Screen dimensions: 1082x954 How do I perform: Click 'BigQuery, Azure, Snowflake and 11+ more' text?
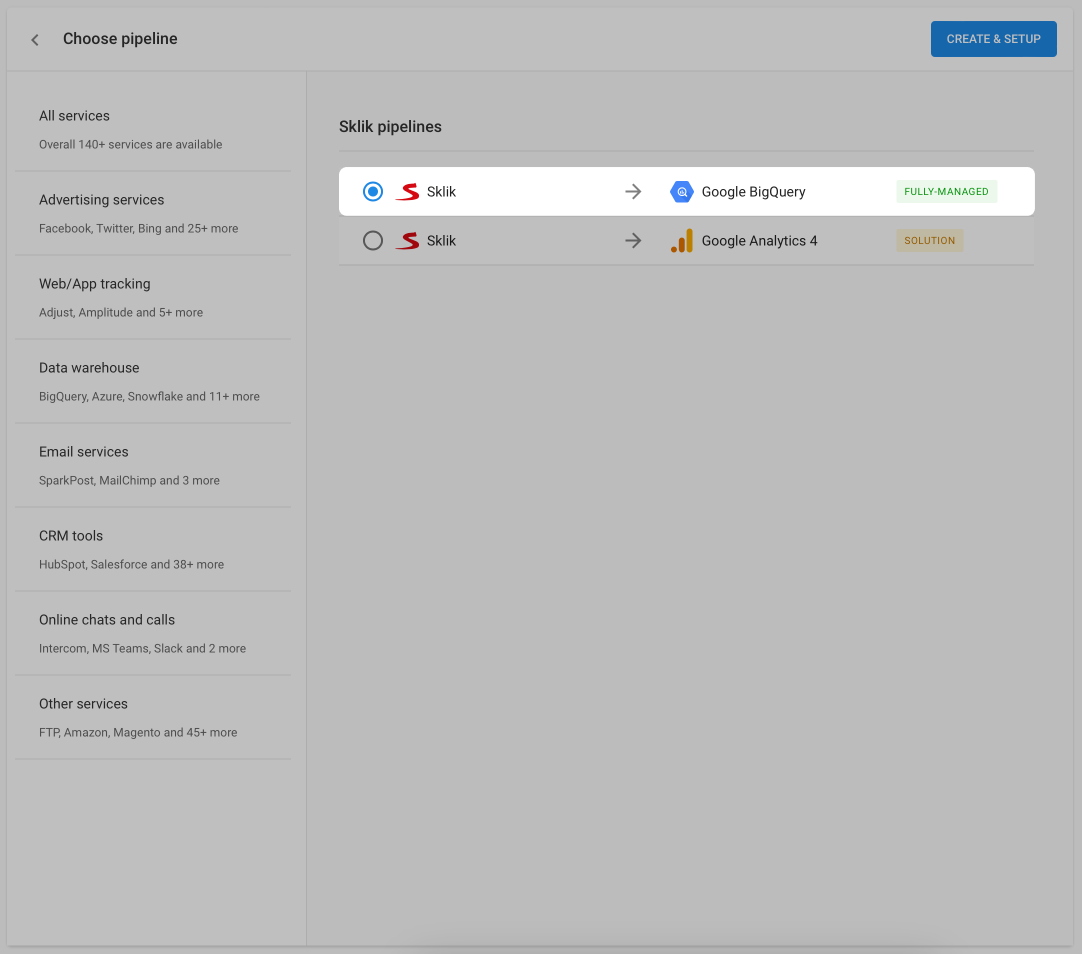tap(149, 397)
